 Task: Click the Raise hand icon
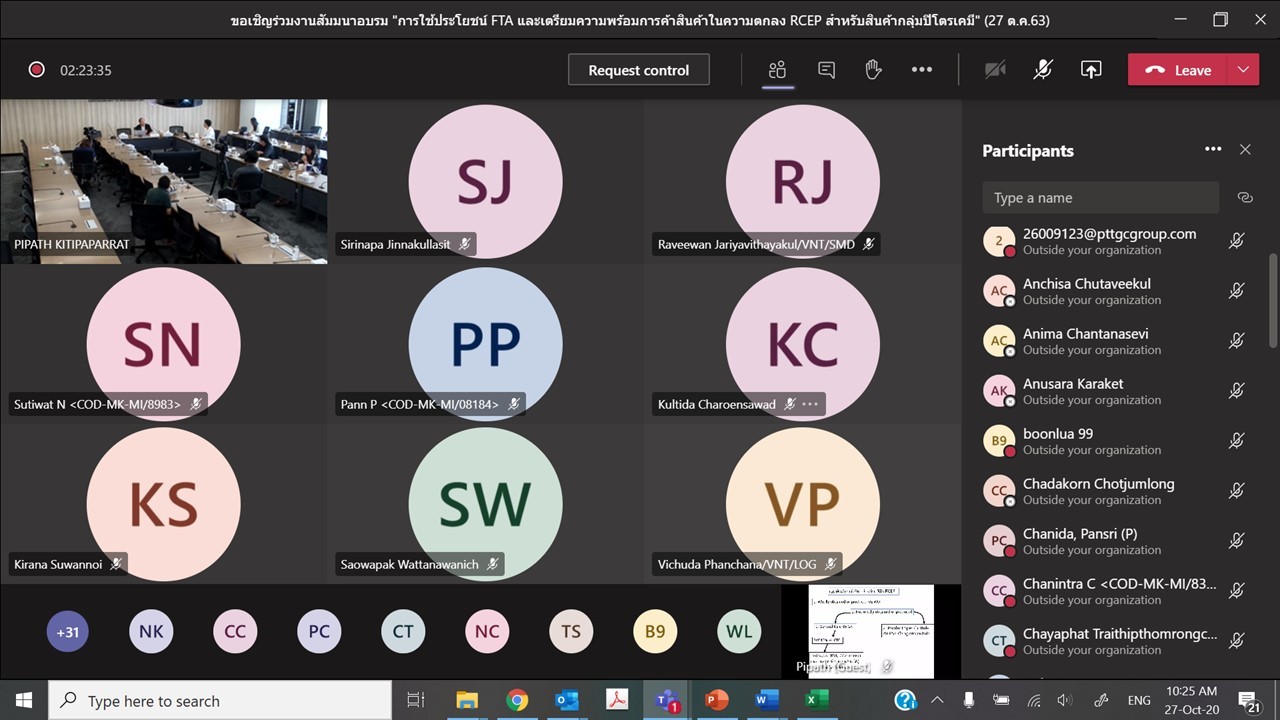873,70
